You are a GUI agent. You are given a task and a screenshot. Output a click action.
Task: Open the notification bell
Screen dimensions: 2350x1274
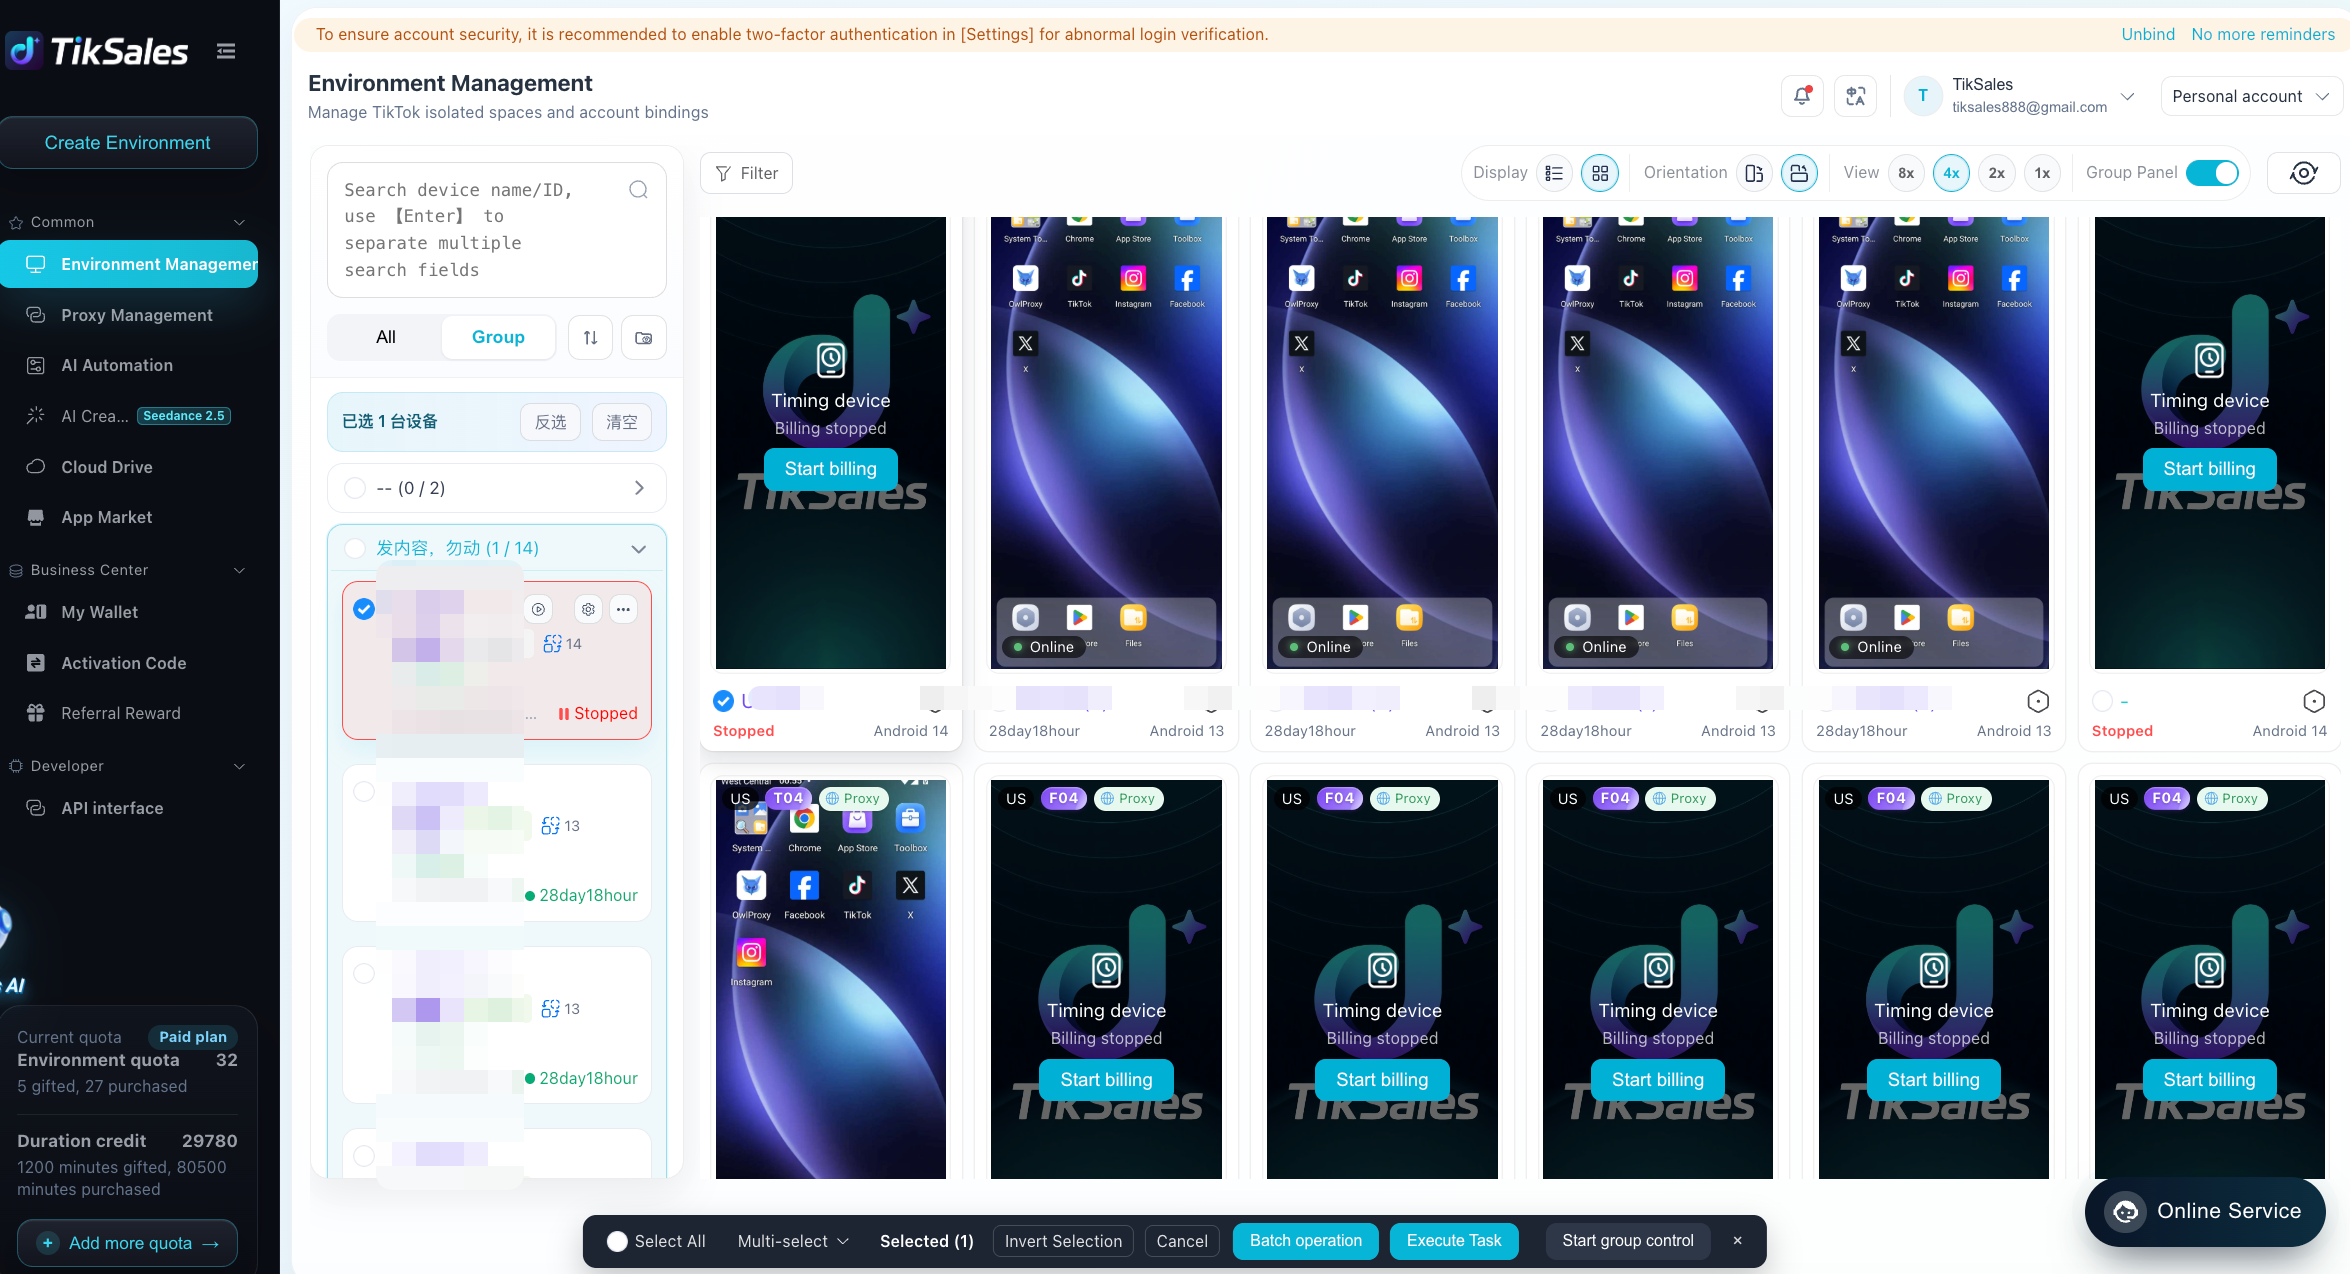tap(1802, 96)
